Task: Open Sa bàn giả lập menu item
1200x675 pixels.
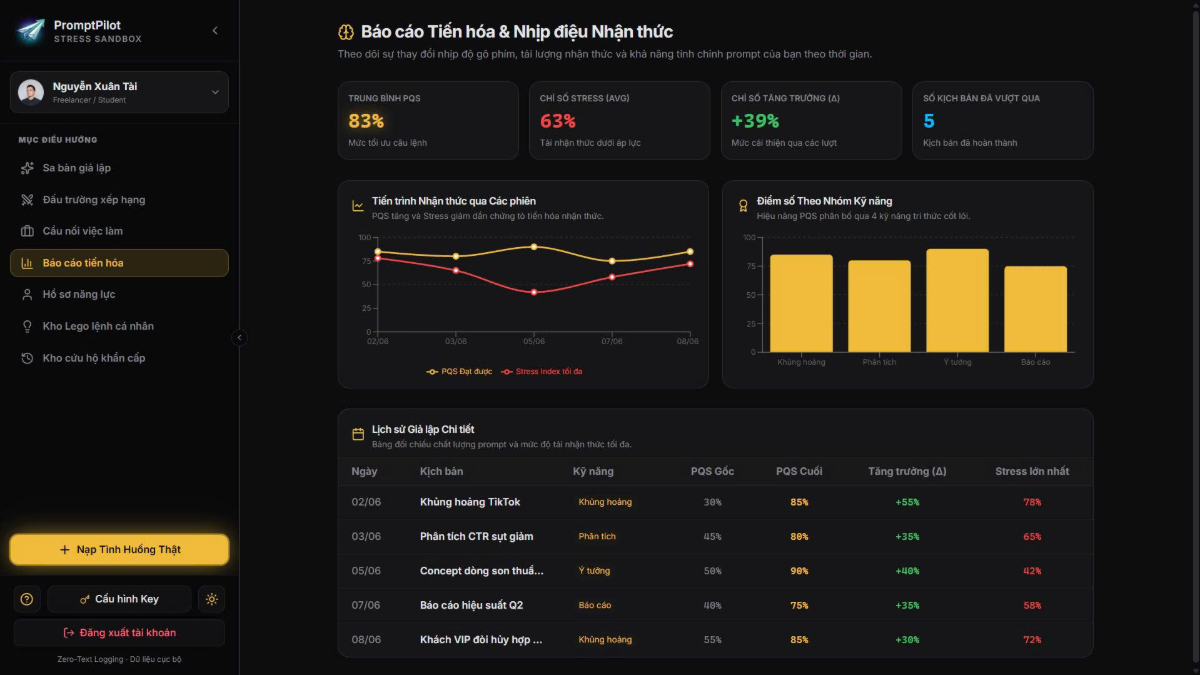Action: click(x=119, y=168)
